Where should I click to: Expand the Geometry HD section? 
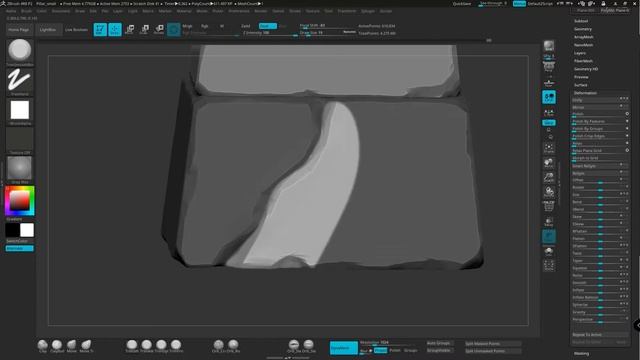click(586, 69)
